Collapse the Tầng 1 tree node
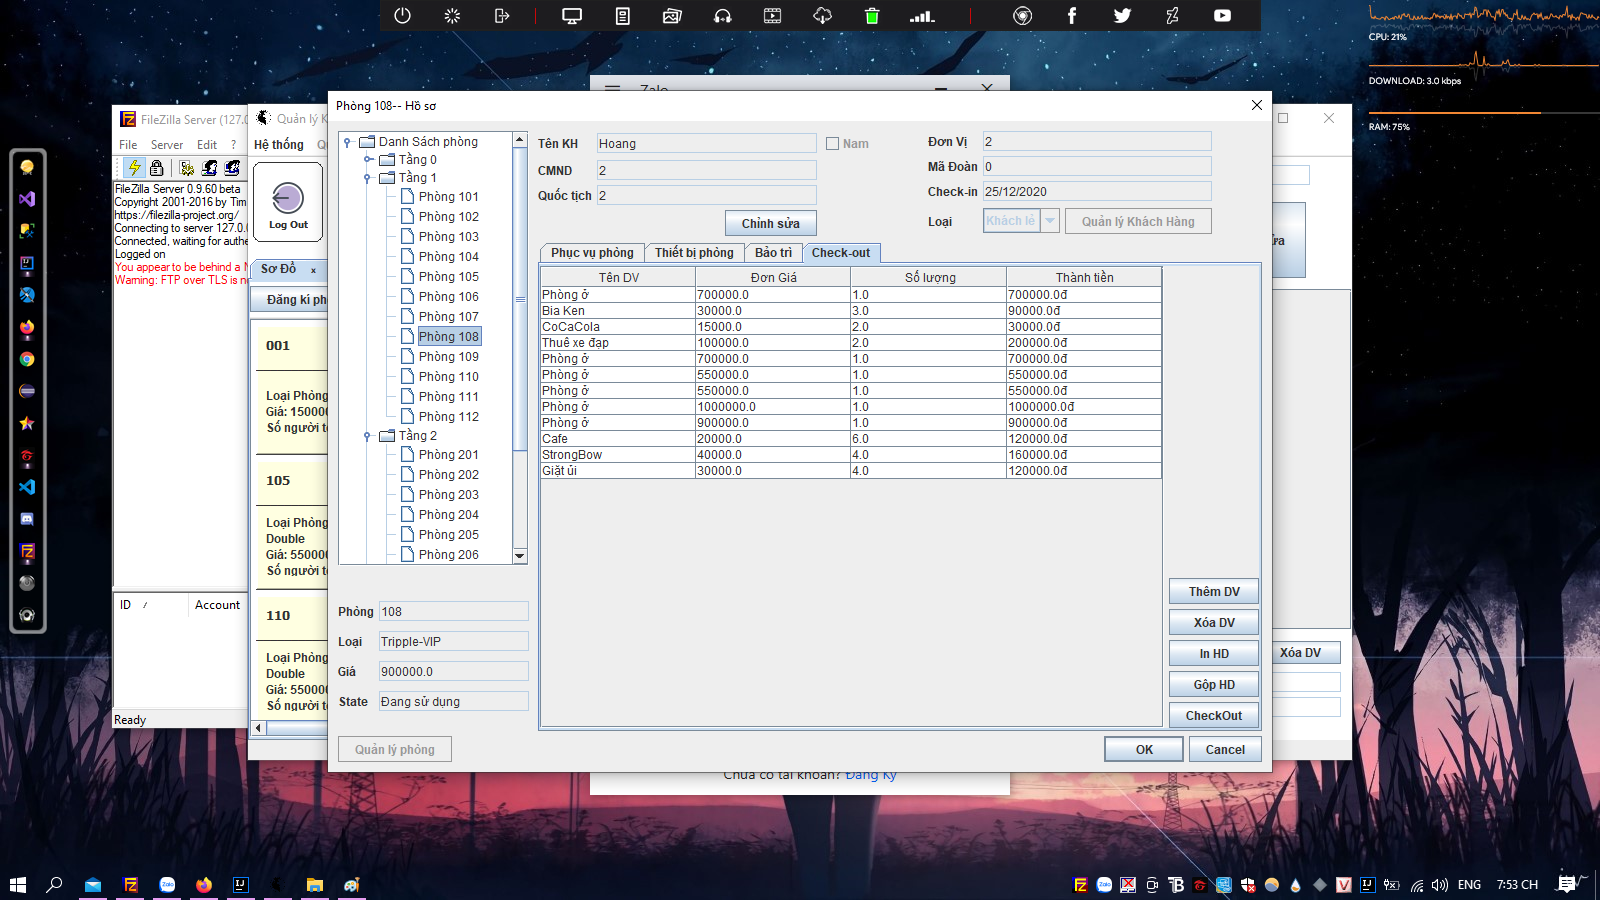Screen dimensions: 1600x900 click(368, 178)
